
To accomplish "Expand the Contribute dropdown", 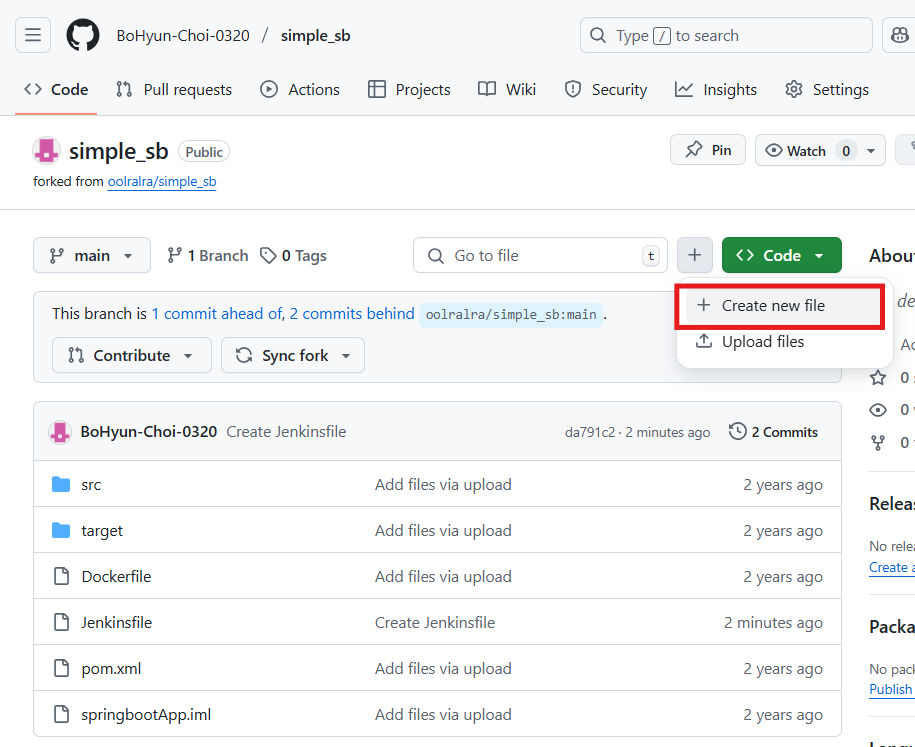I will (131, 355).
